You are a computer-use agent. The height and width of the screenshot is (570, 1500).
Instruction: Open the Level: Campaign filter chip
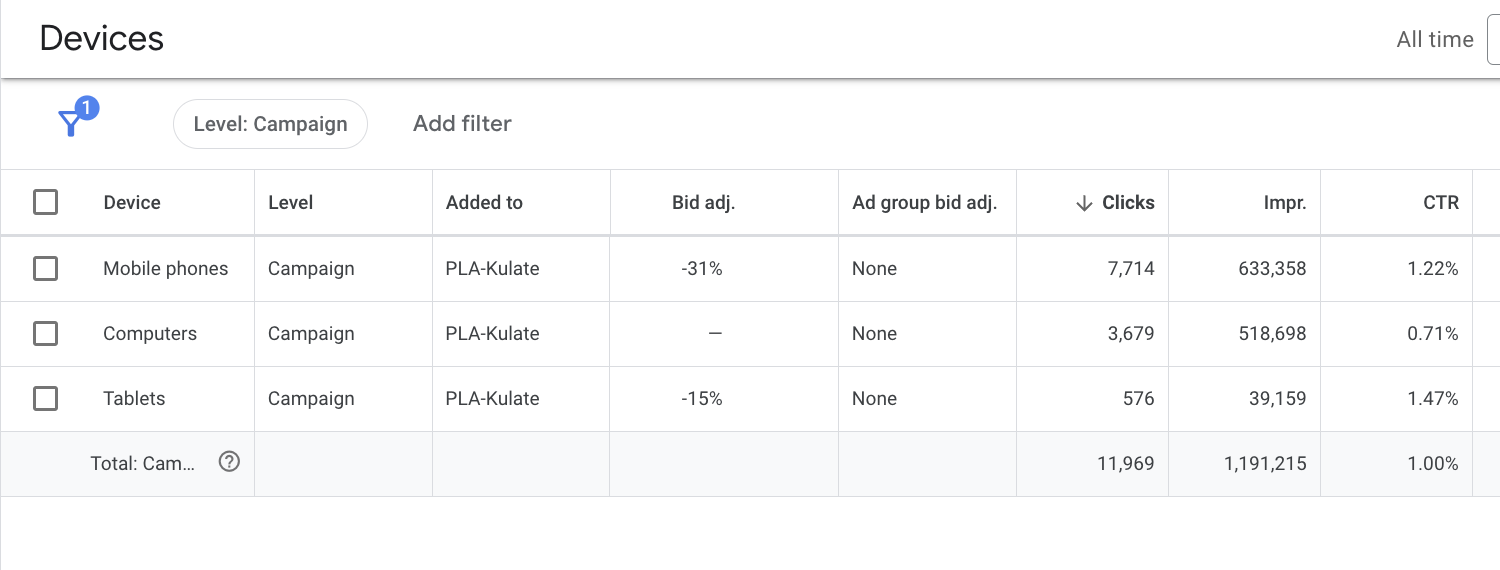(270, 124)
